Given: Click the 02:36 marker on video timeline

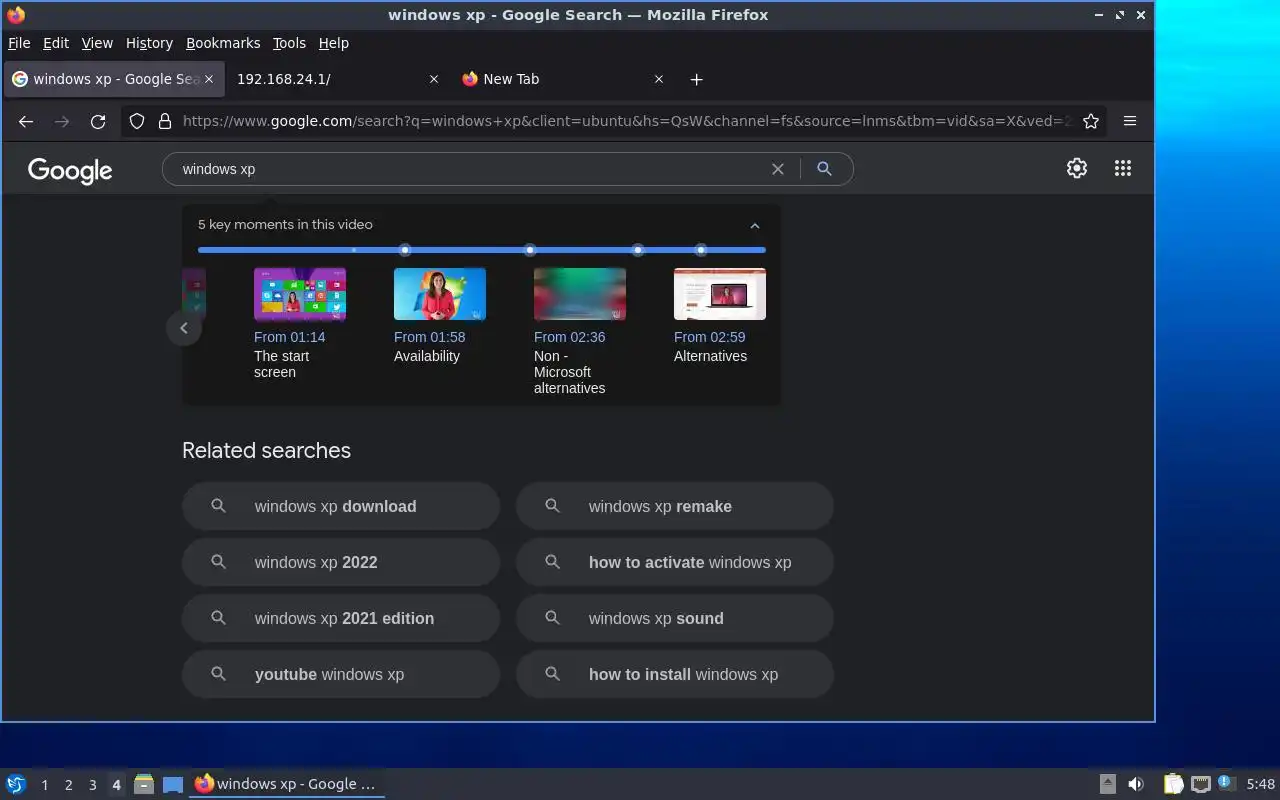Looking at the screenshot, I should point(638,250).
